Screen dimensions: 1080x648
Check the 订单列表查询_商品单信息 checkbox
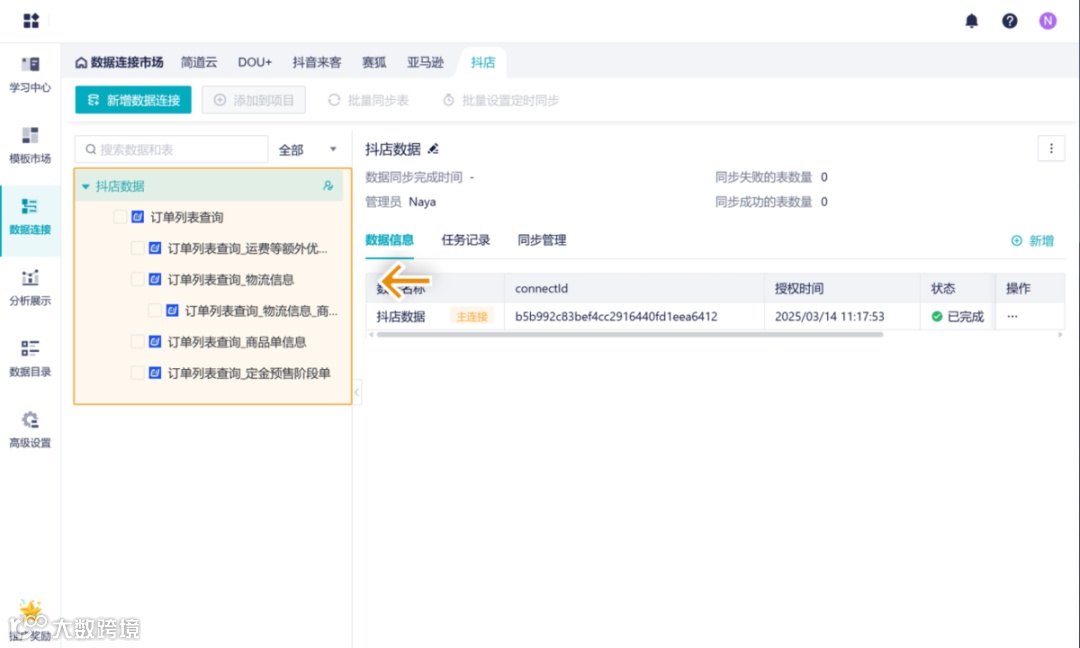[x=137, y=342]
